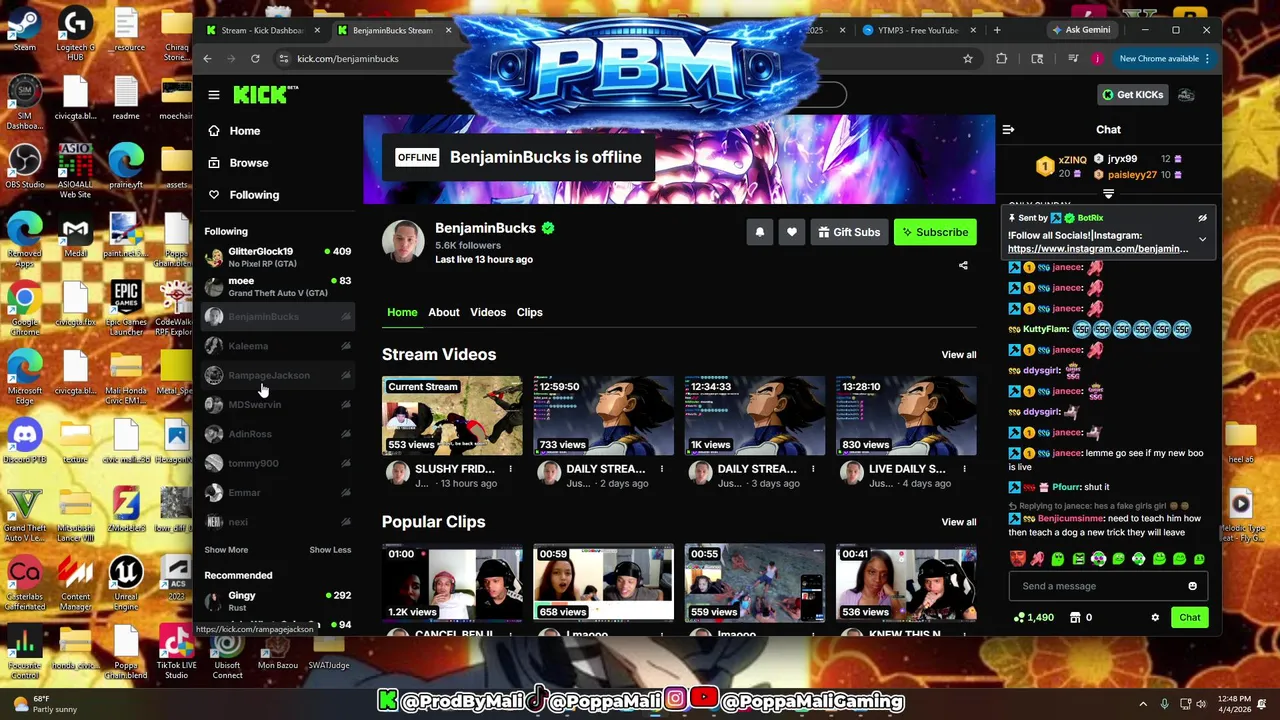
Task: Open the 01:00 popular clip thumbnail
Action: (x=452, y=583)
